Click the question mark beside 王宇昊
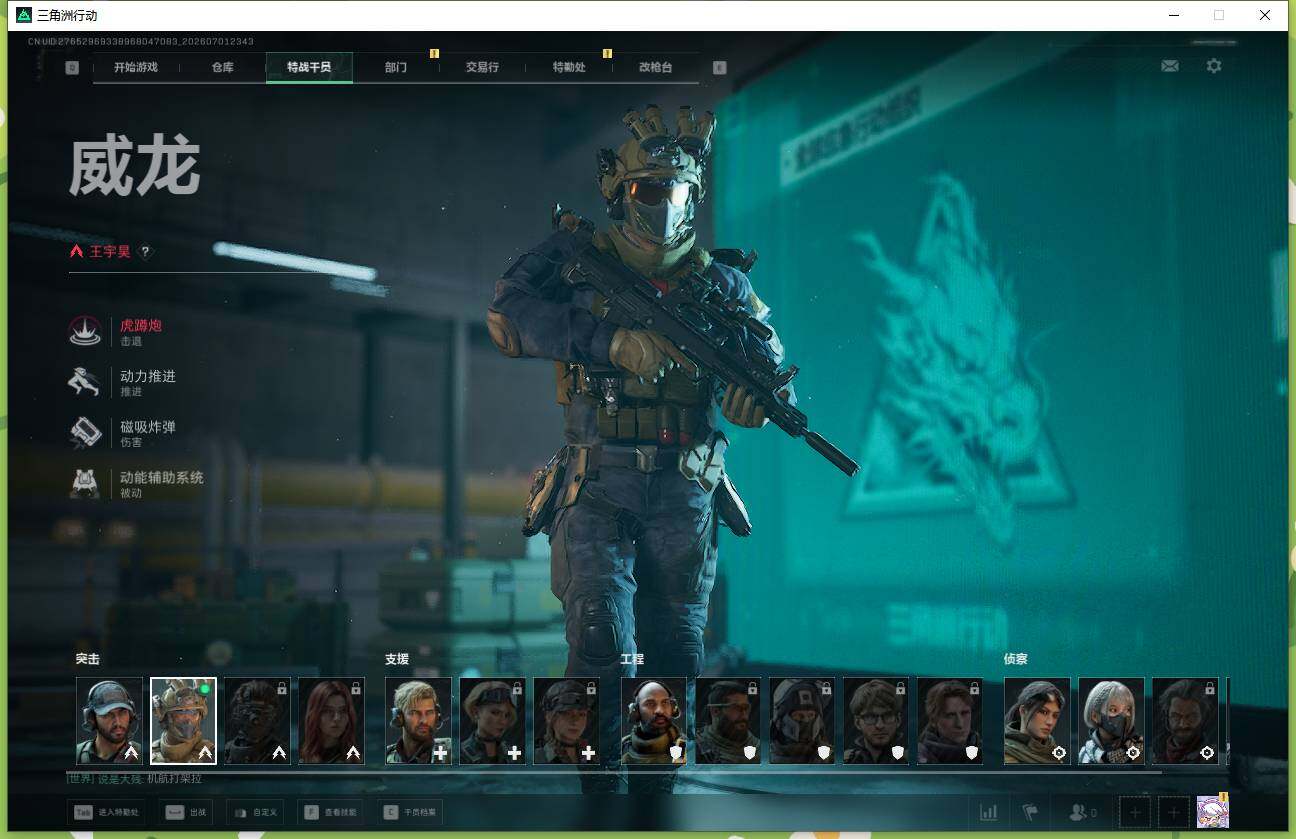1296x839 pixels. pos(145,252)
